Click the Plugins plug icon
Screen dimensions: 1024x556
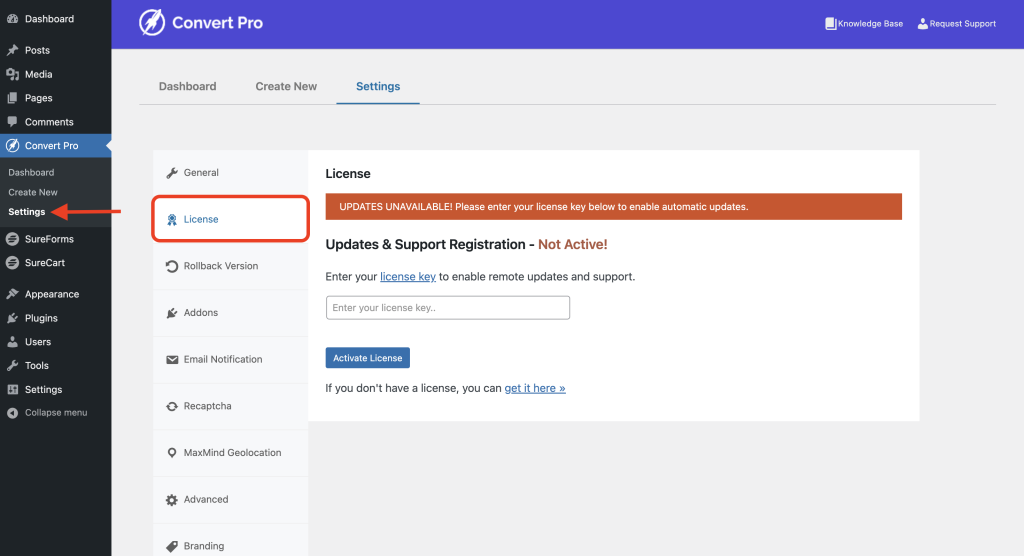coord(12,318)
